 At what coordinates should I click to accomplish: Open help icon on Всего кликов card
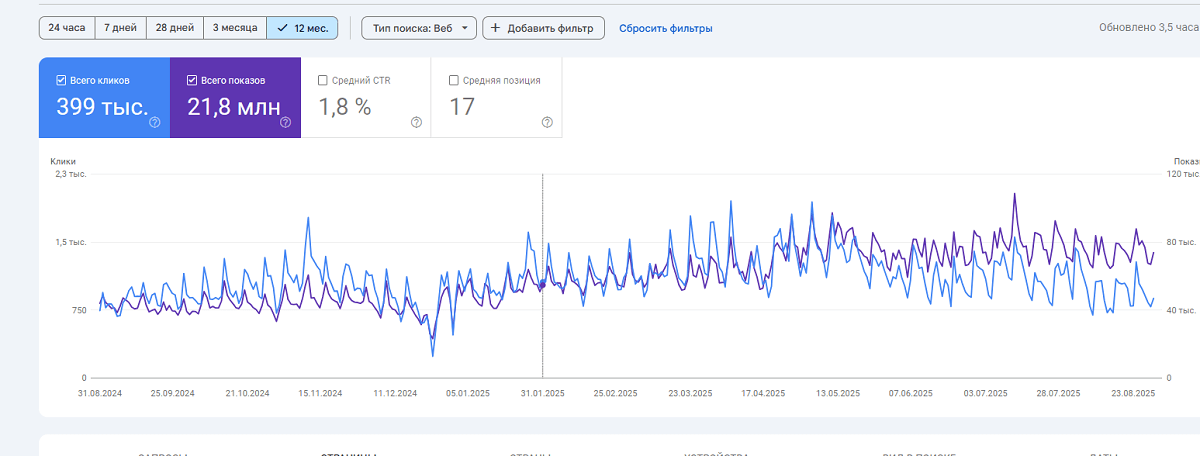pyautogui.click(x=155, y=123)
